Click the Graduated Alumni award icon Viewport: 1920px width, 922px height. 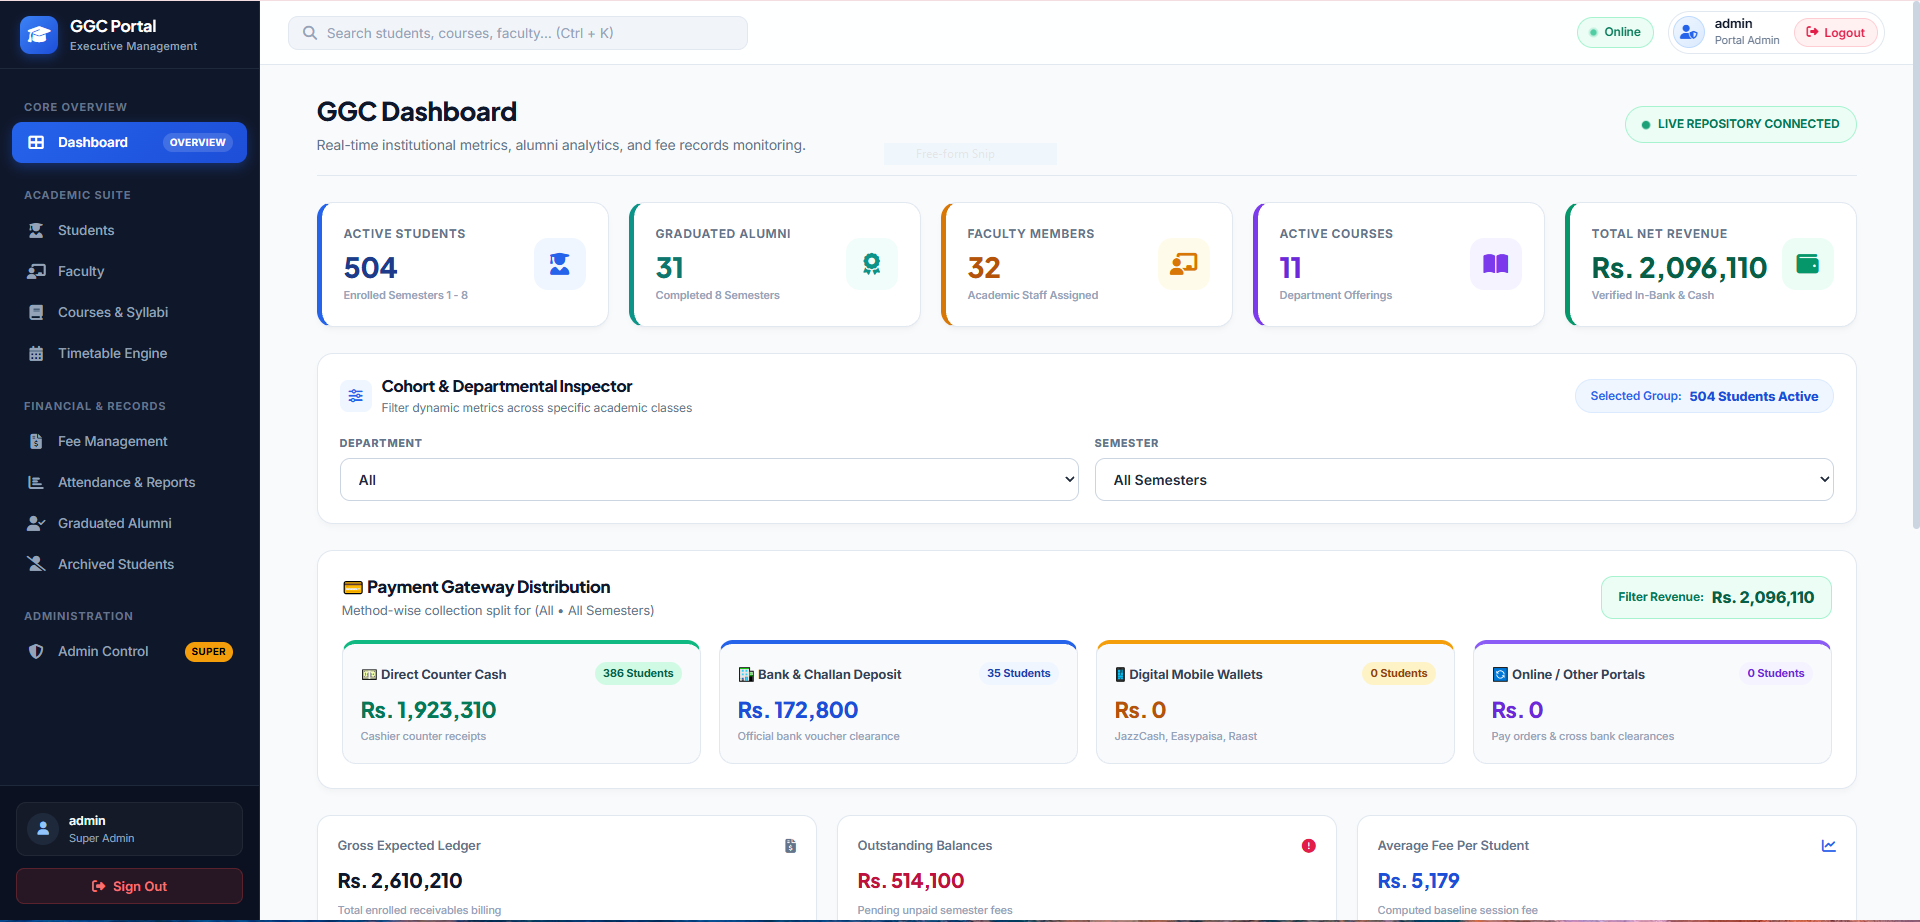tap(872, 264)
